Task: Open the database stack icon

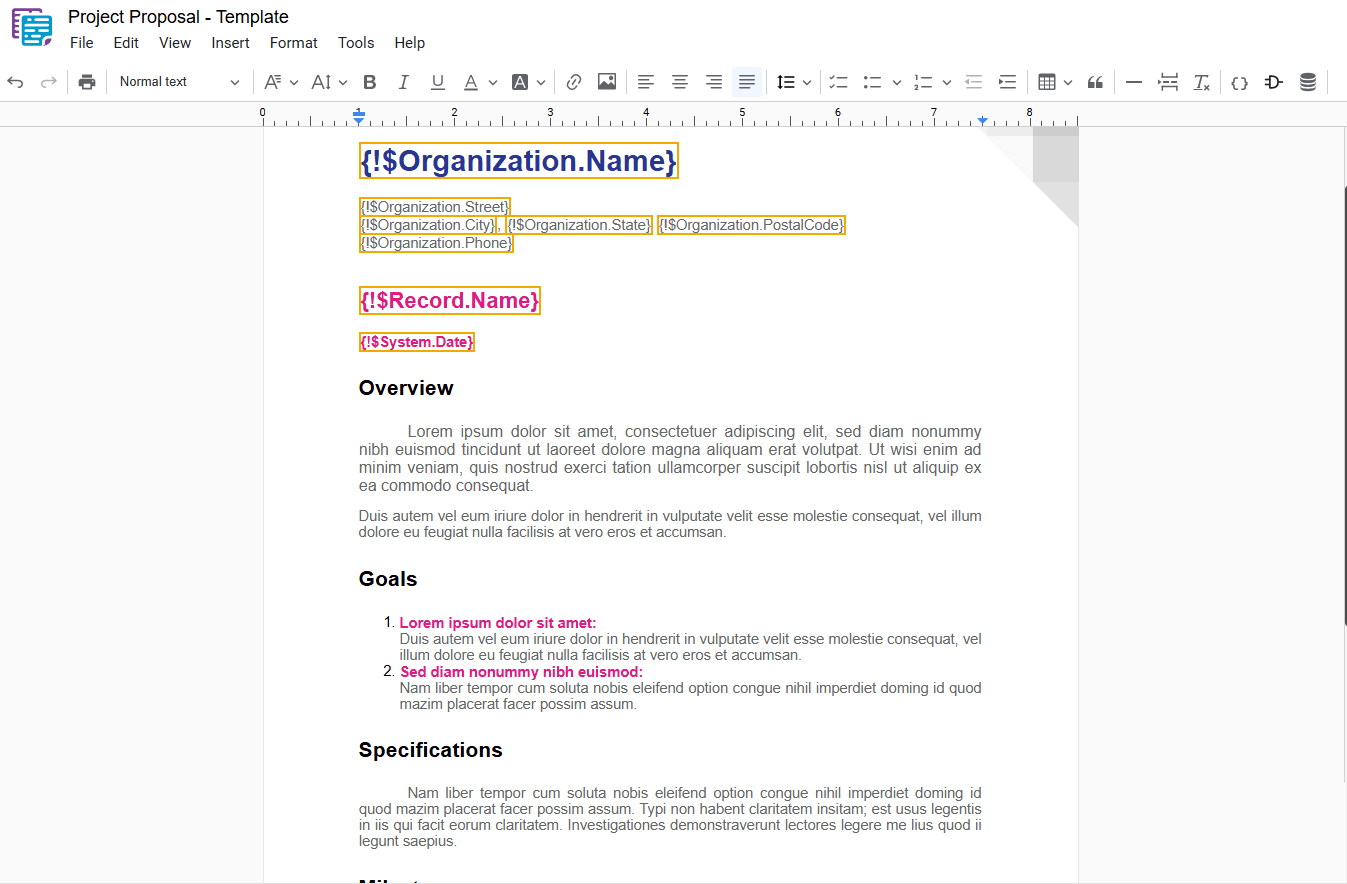Action: coord(1308,82)
